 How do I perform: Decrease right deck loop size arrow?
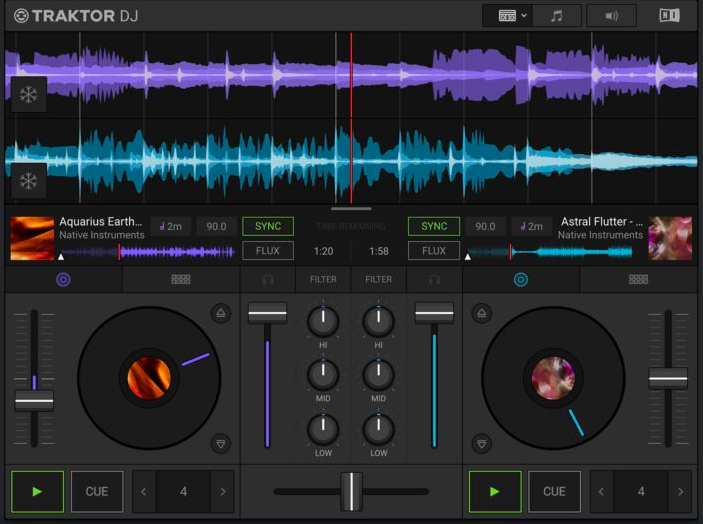(601, 492)
